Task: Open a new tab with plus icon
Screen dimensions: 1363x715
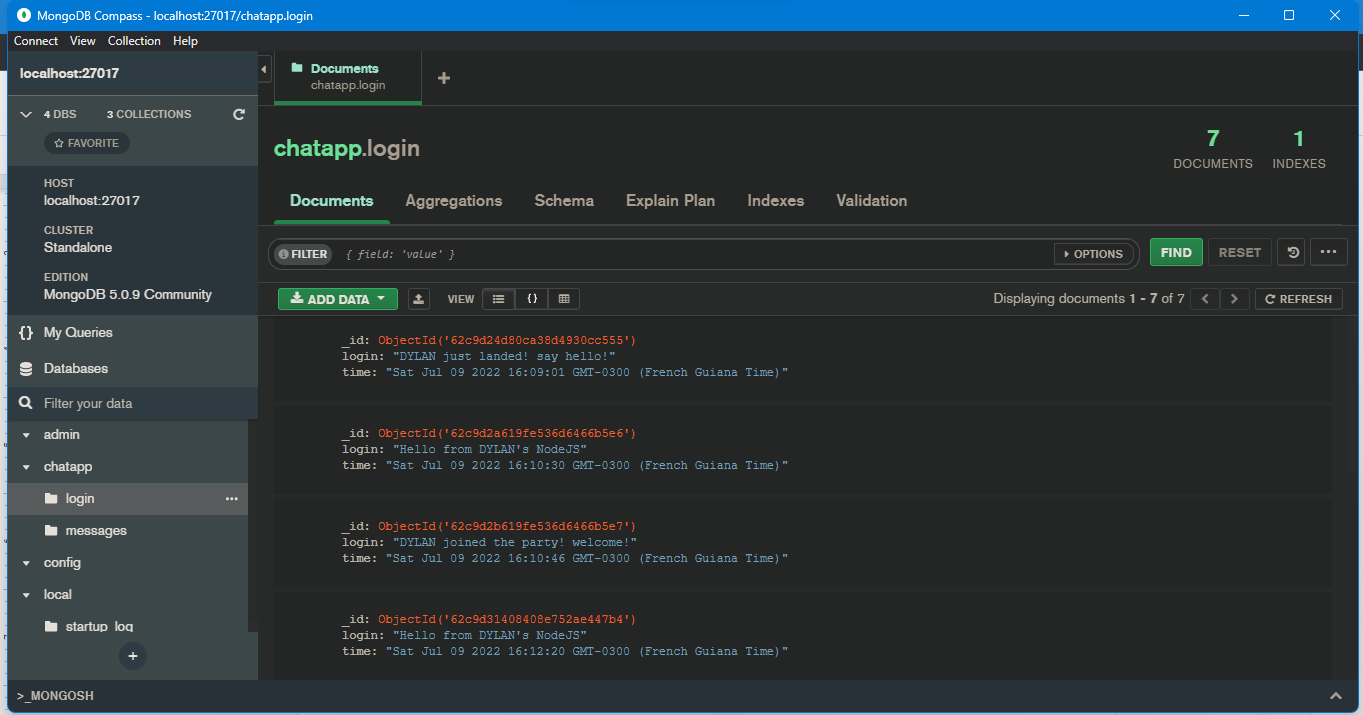Action: [444, 78]
